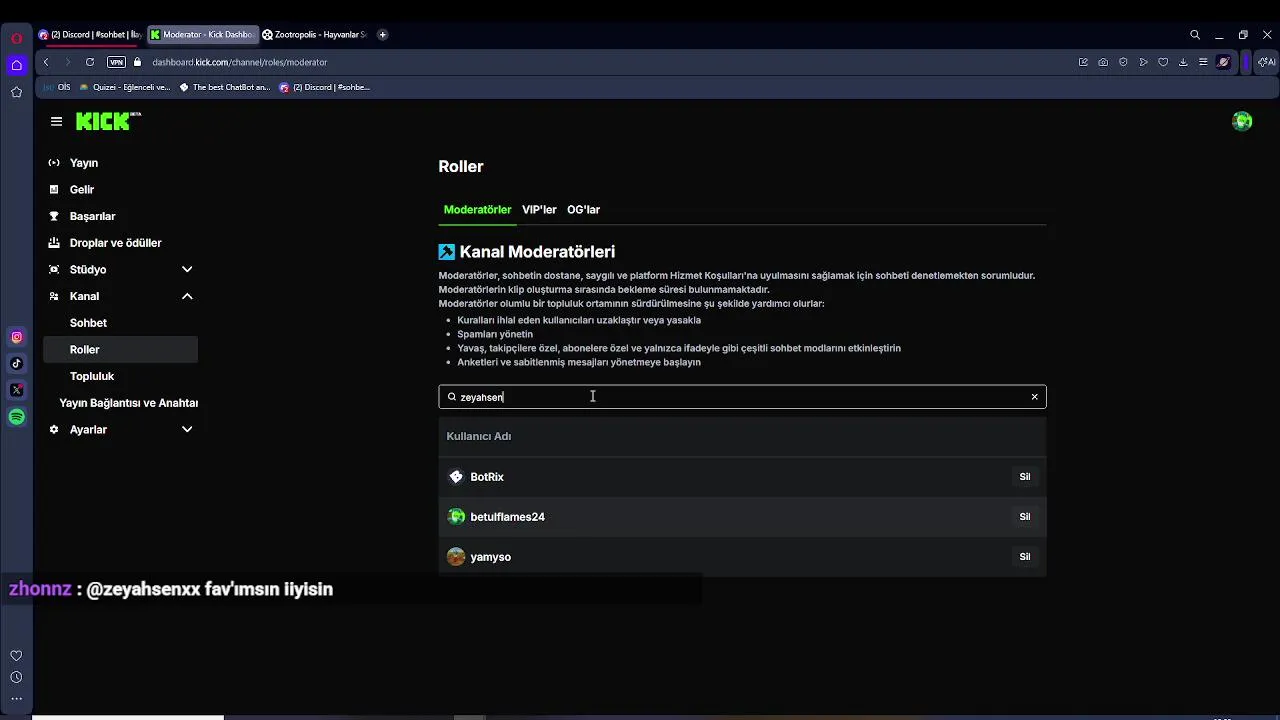Image resolution: width=1280 pixels, height=720 pixels.
Task: Click the Kick logo
Action: coord(108,121)
